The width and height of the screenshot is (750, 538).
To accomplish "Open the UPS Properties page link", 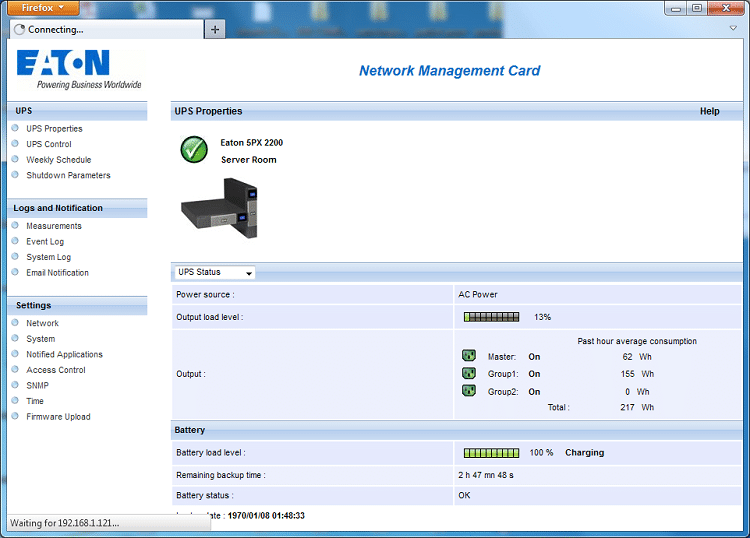I will coord(54,129).
